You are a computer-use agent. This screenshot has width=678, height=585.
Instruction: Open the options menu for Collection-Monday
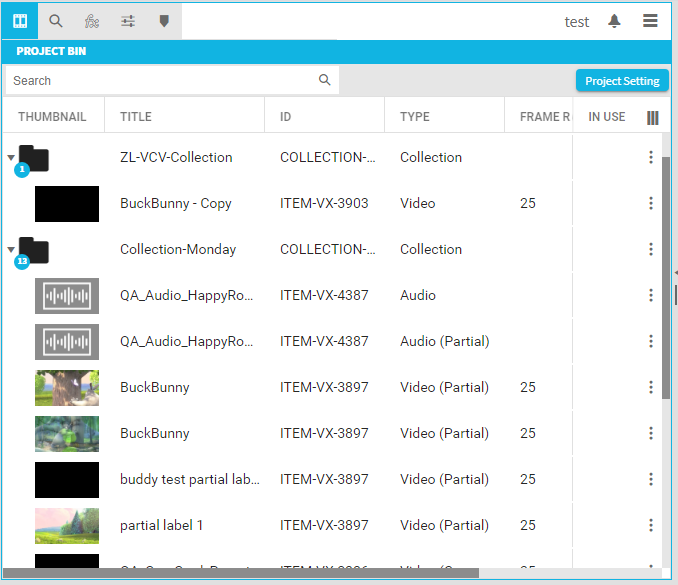pyautogui.click(x=651, y=249)
